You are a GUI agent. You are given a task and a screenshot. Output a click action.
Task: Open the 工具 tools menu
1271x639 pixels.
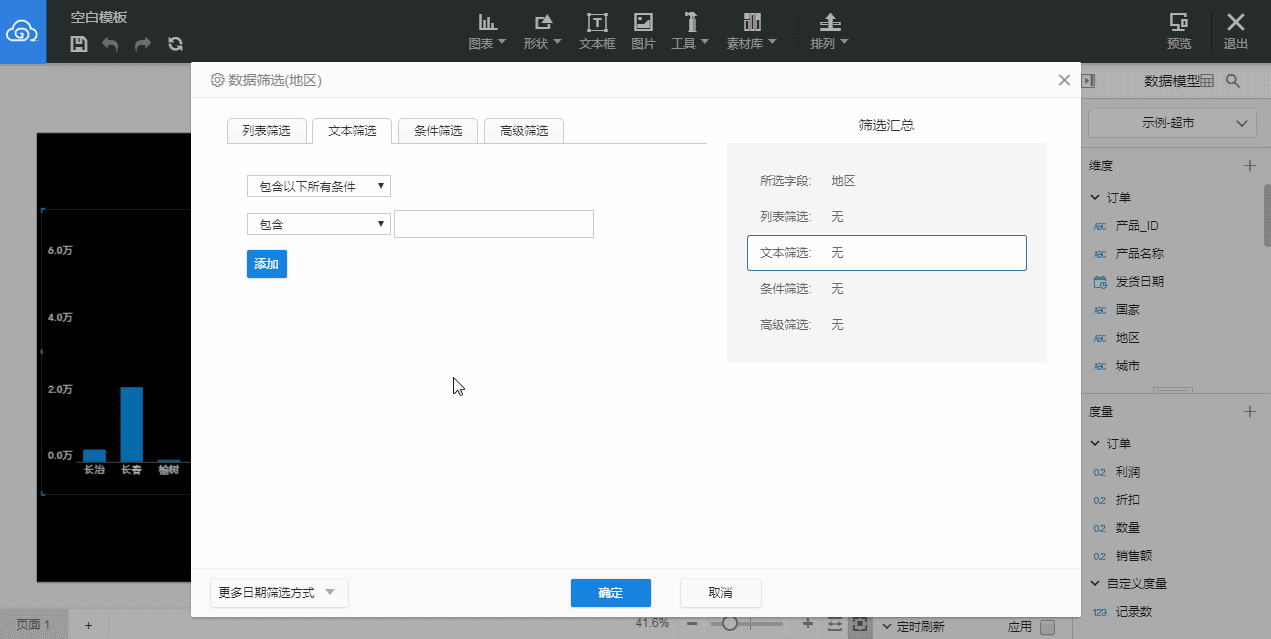(690, 32)
